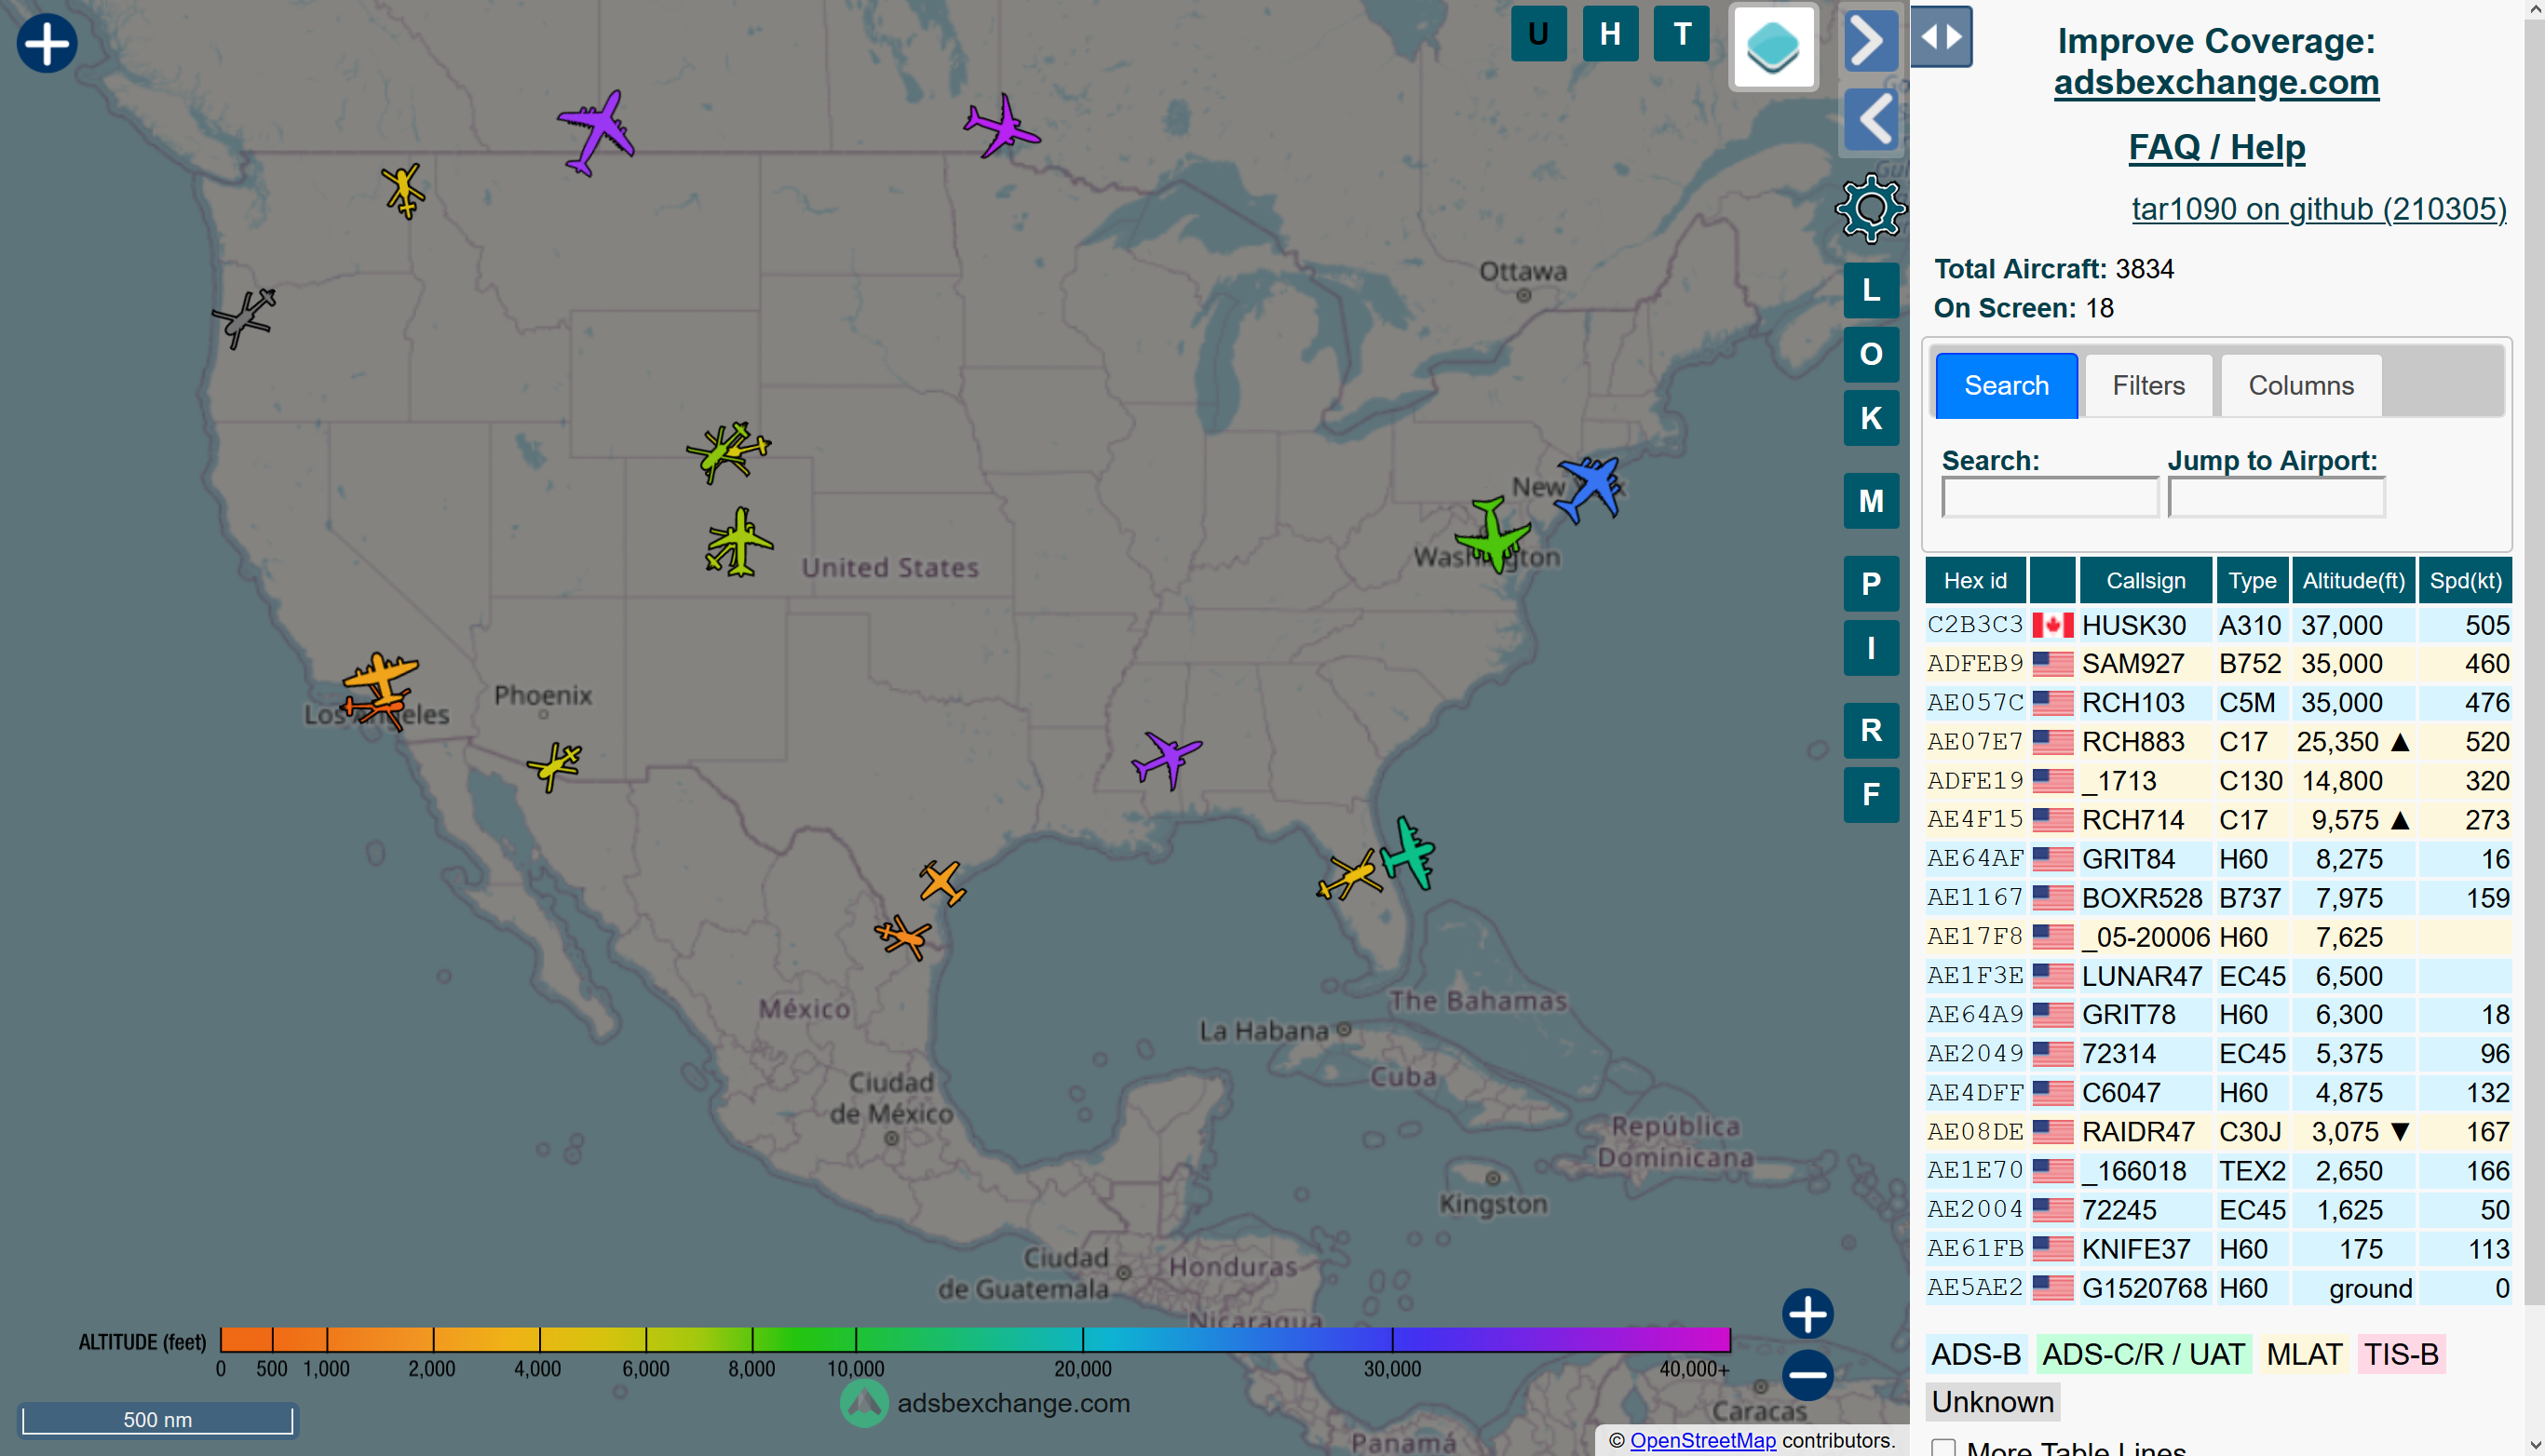Click the MLAT legend label
Image resolution: width=2545 pixels, height=1456 pixels.
click(x=2303, y=1354)
